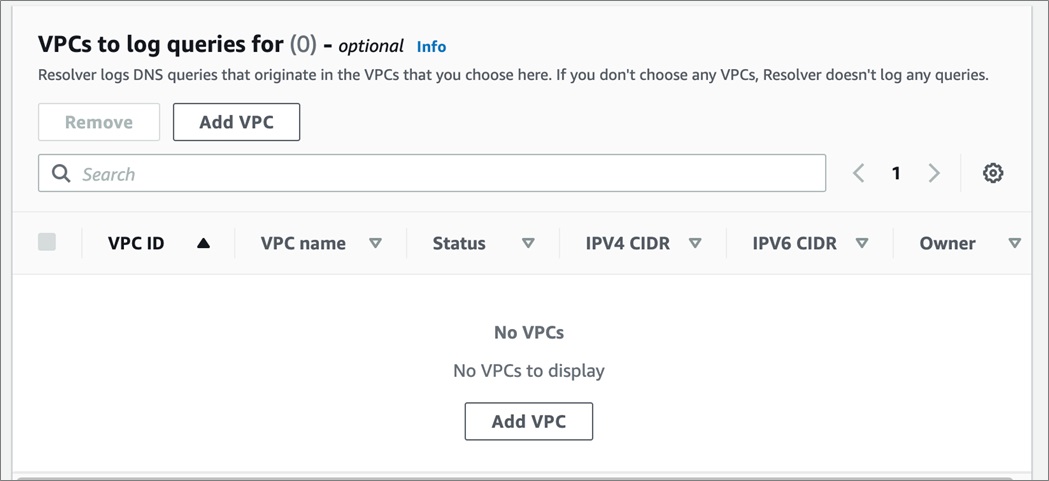The image size is (1049, 481).
Task: Click the greyed-out Remove button
Action: click(99, 122)
